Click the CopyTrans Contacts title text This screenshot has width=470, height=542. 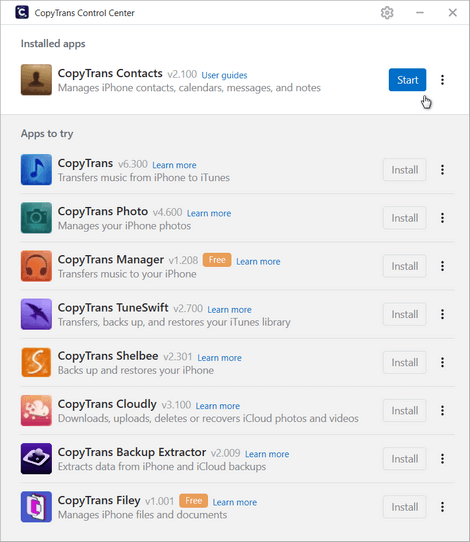pyautogui.click(x=110, y=74)
